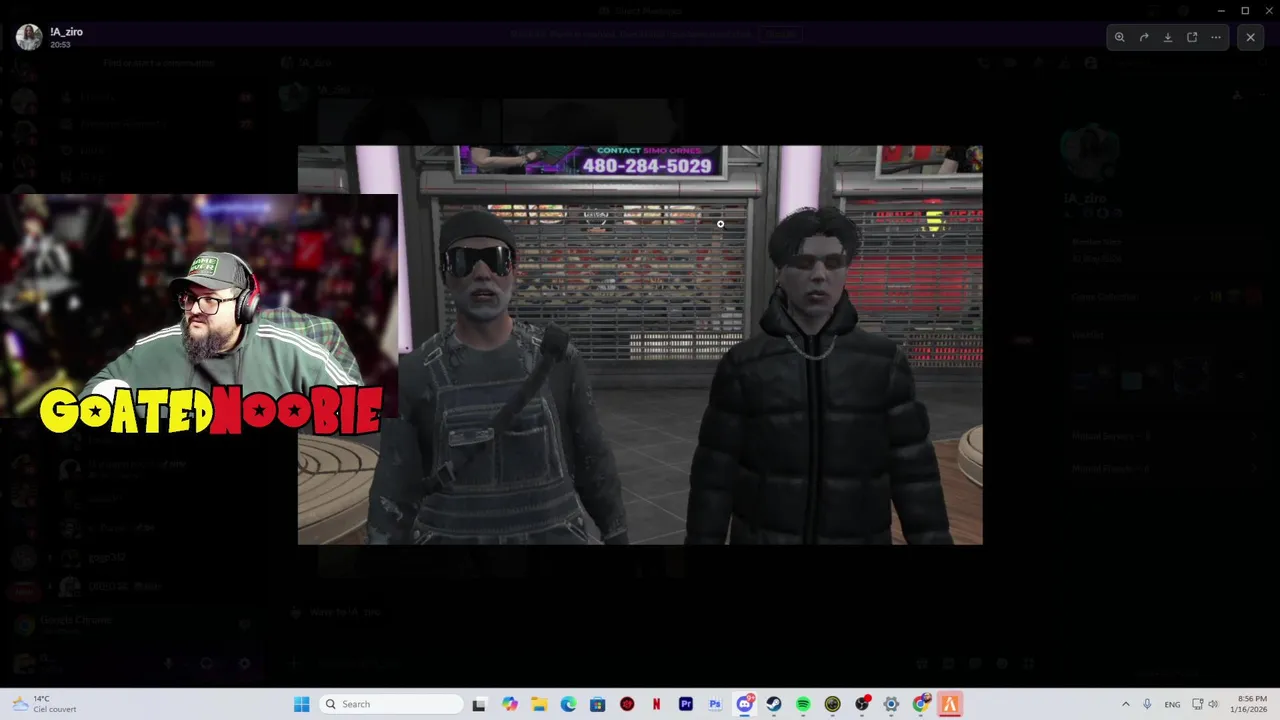Open Steam from the taskbar
The image size is (1280, 720).
(x=774, y=704)
